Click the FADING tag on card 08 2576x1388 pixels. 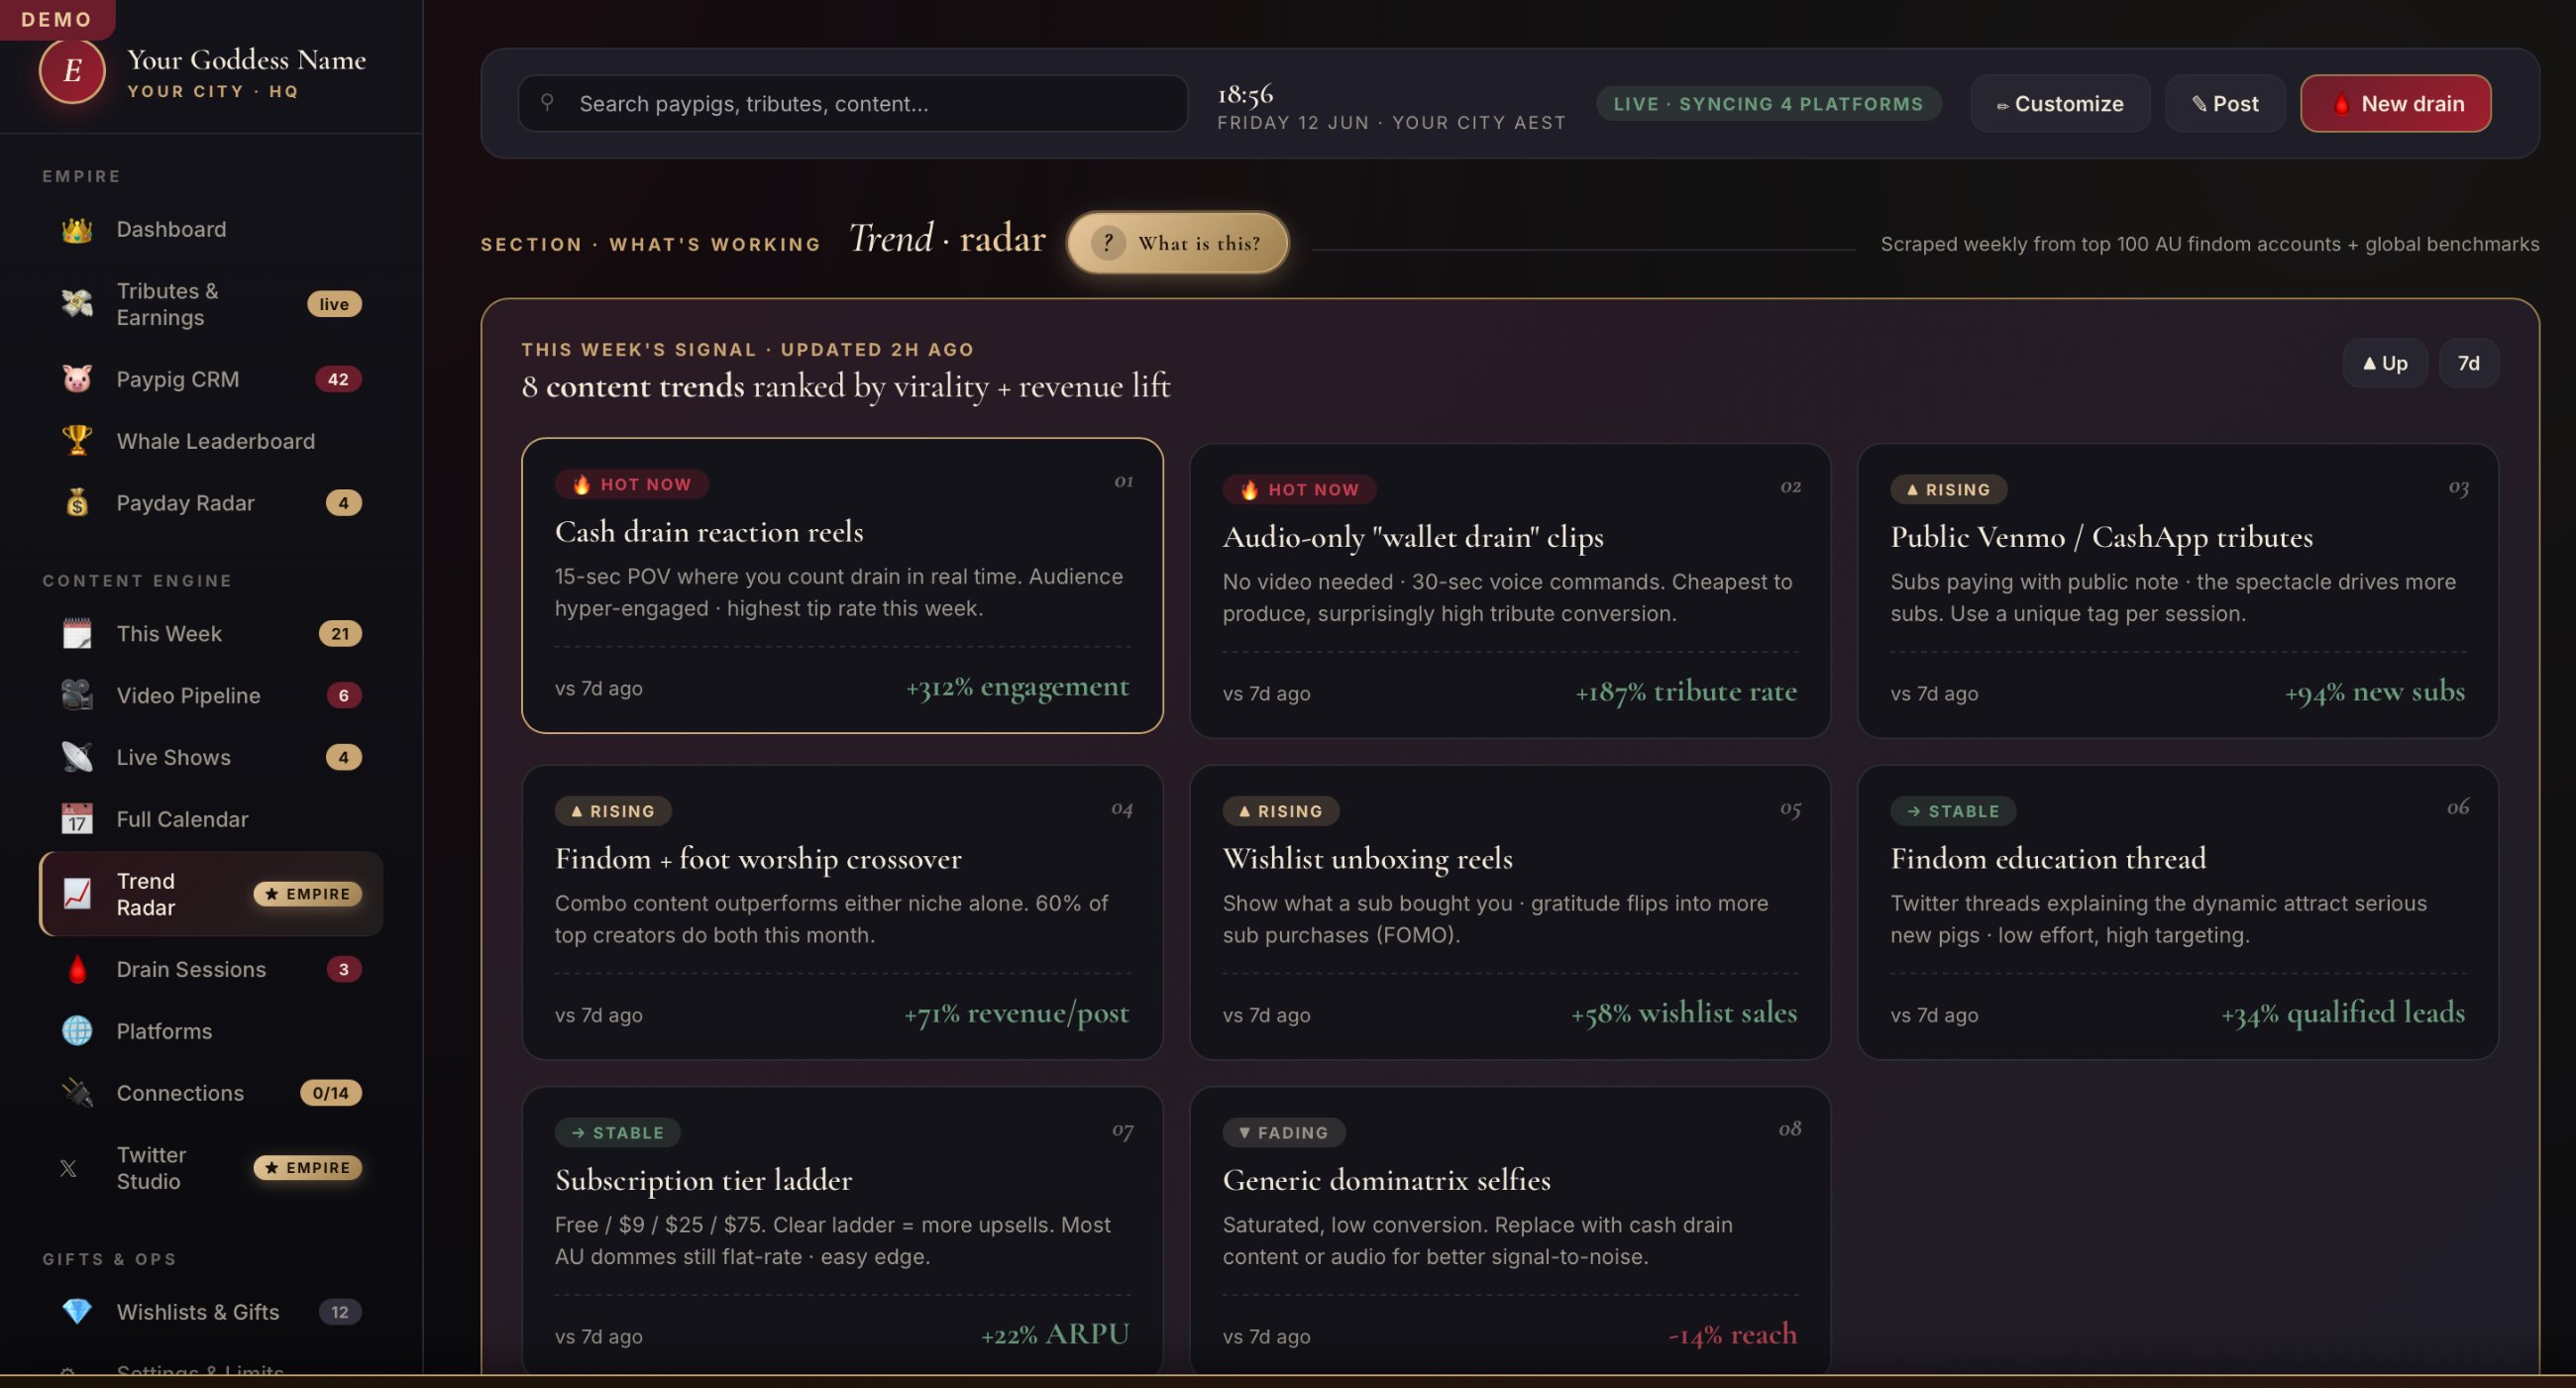point(1284,1133)
